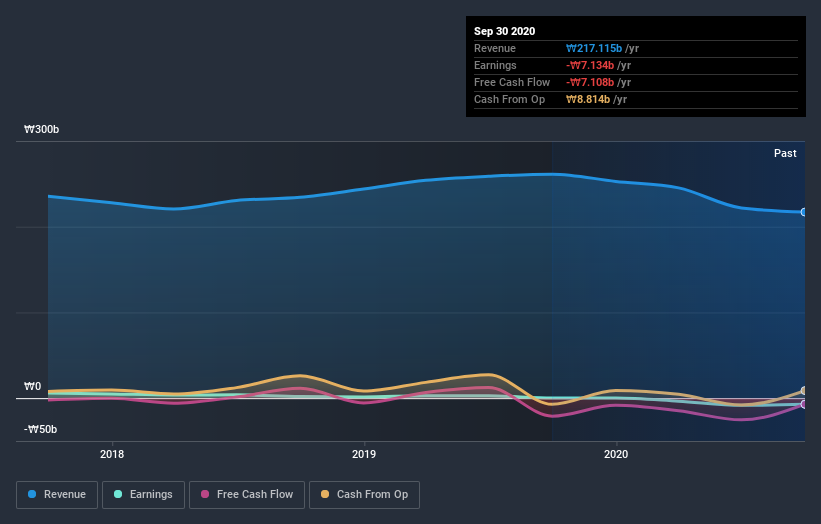This screenshot has height=524, width=821.
Task: Select the 2020 x-axis label
Action: (x=616, y=454)
